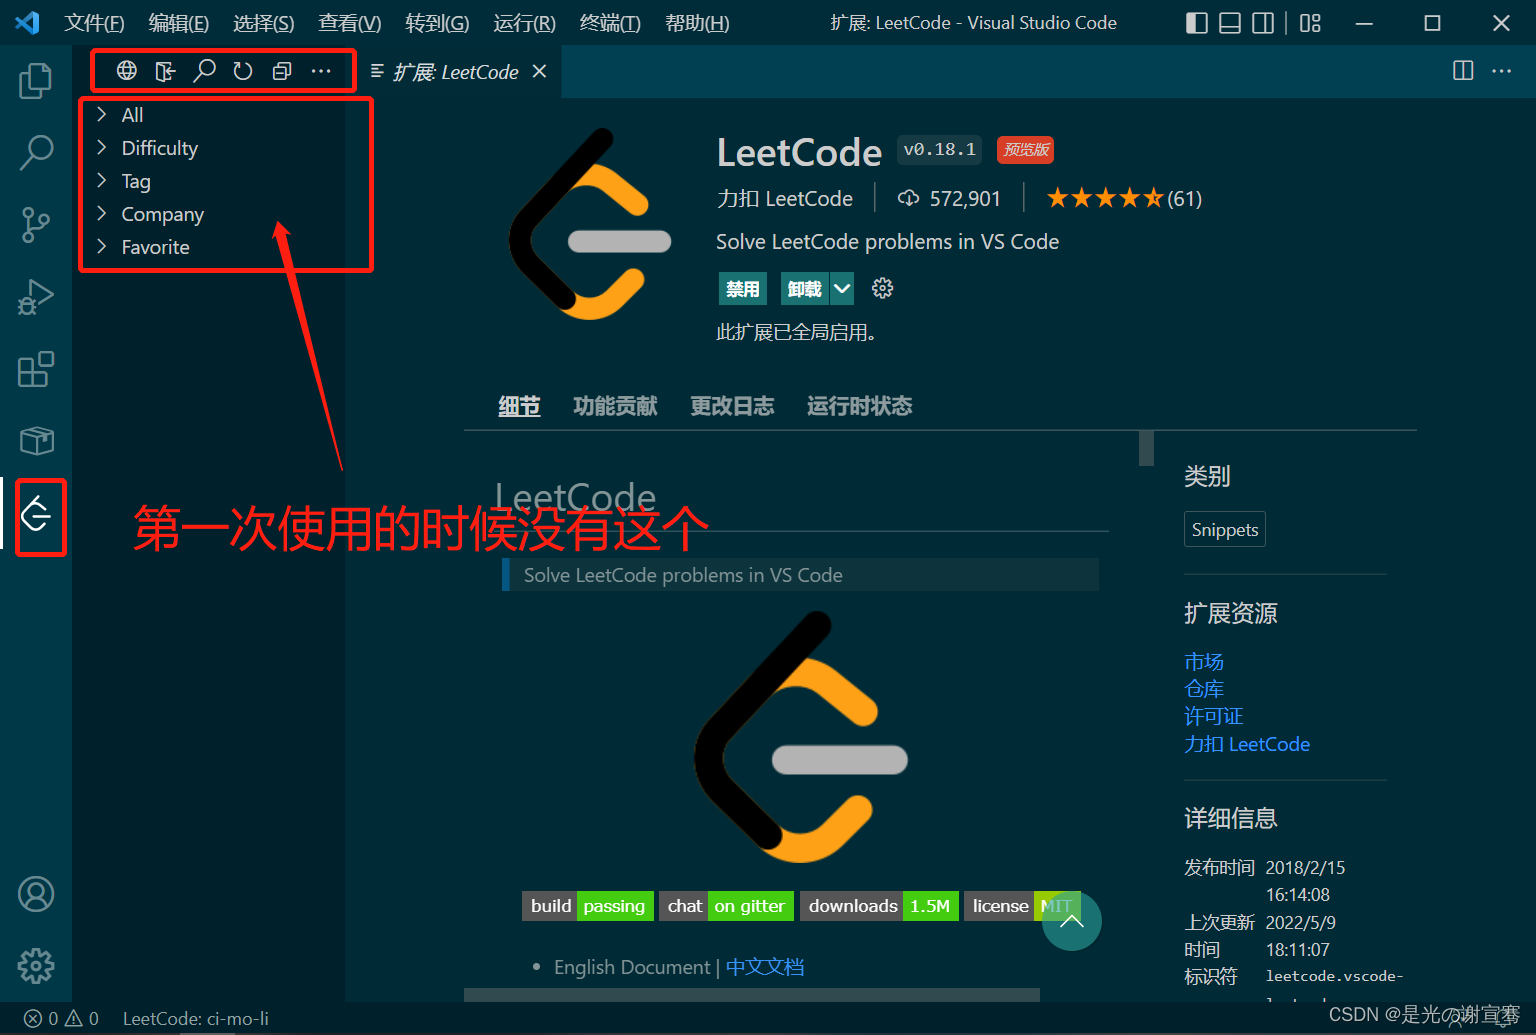
Task: Click the LeetCode sign-in icon
Action: coord(166,70)
